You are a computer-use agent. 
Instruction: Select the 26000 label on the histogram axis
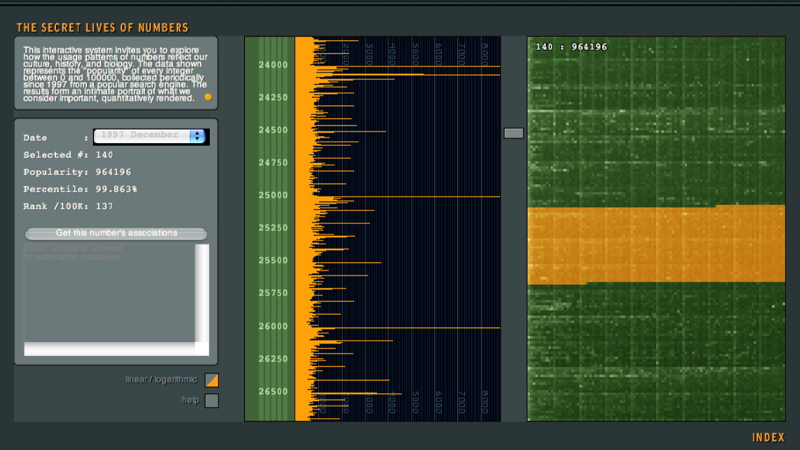273,327
